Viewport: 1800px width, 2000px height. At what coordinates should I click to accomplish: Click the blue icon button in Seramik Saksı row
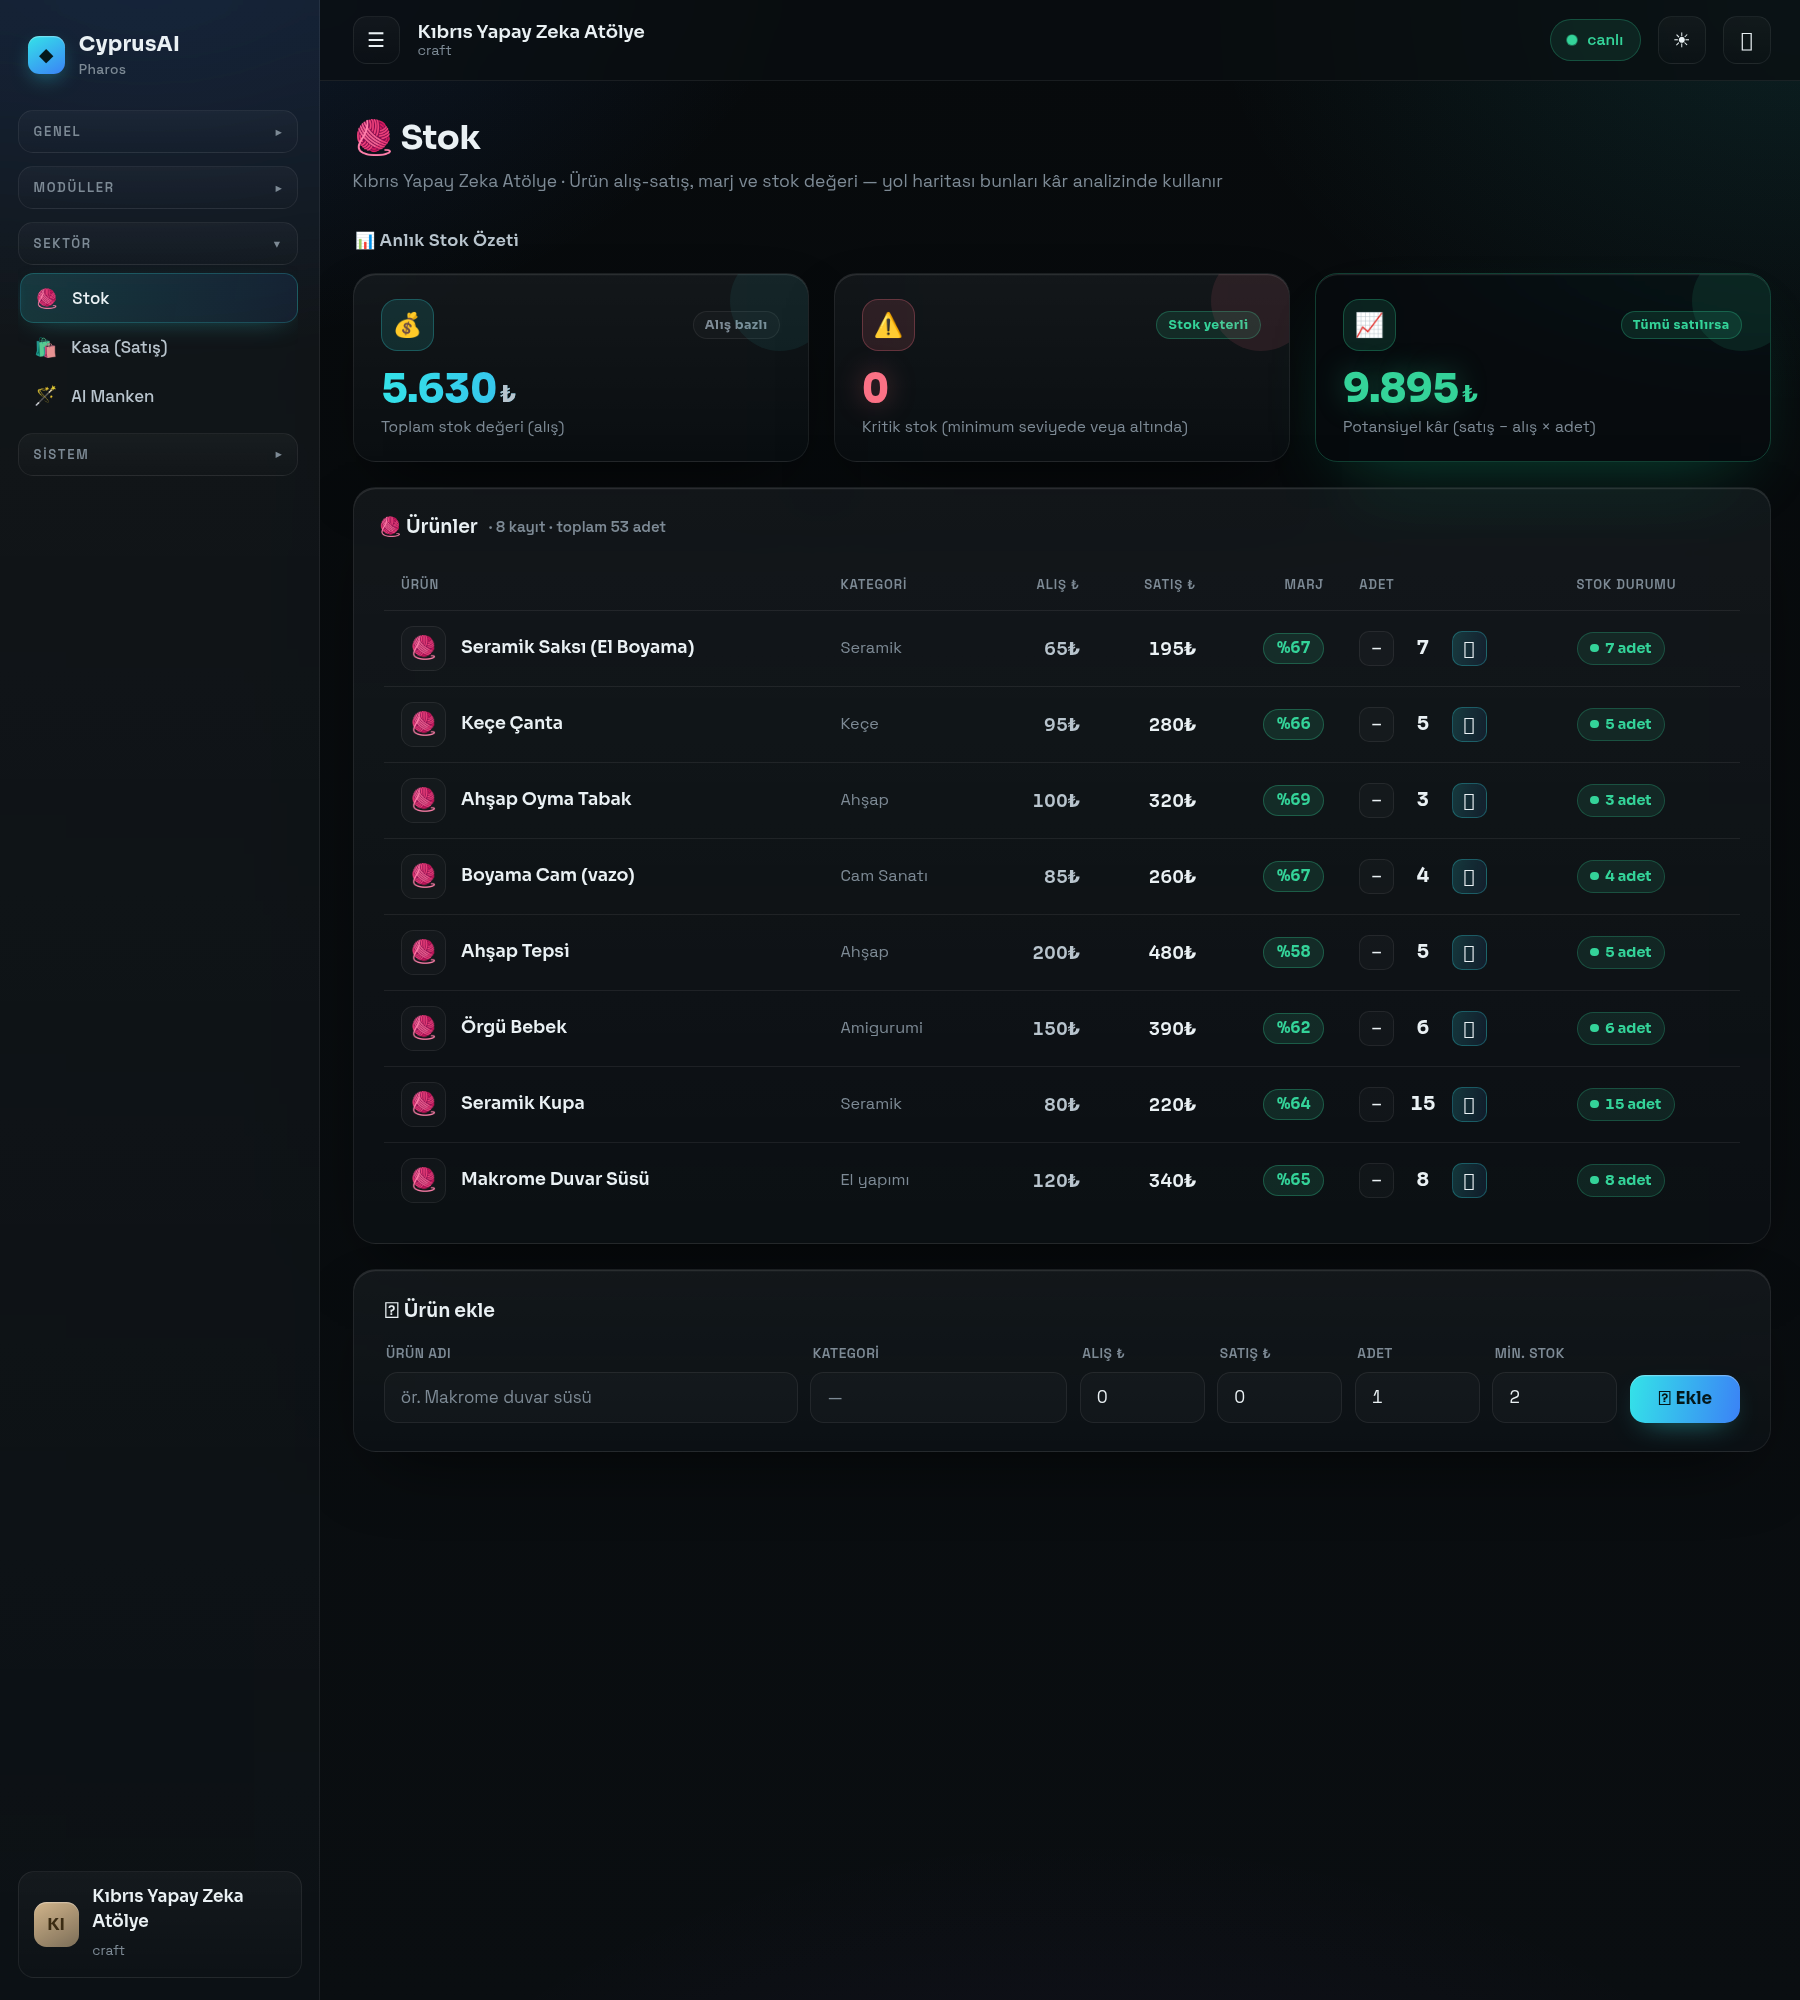click(1469, 648)
